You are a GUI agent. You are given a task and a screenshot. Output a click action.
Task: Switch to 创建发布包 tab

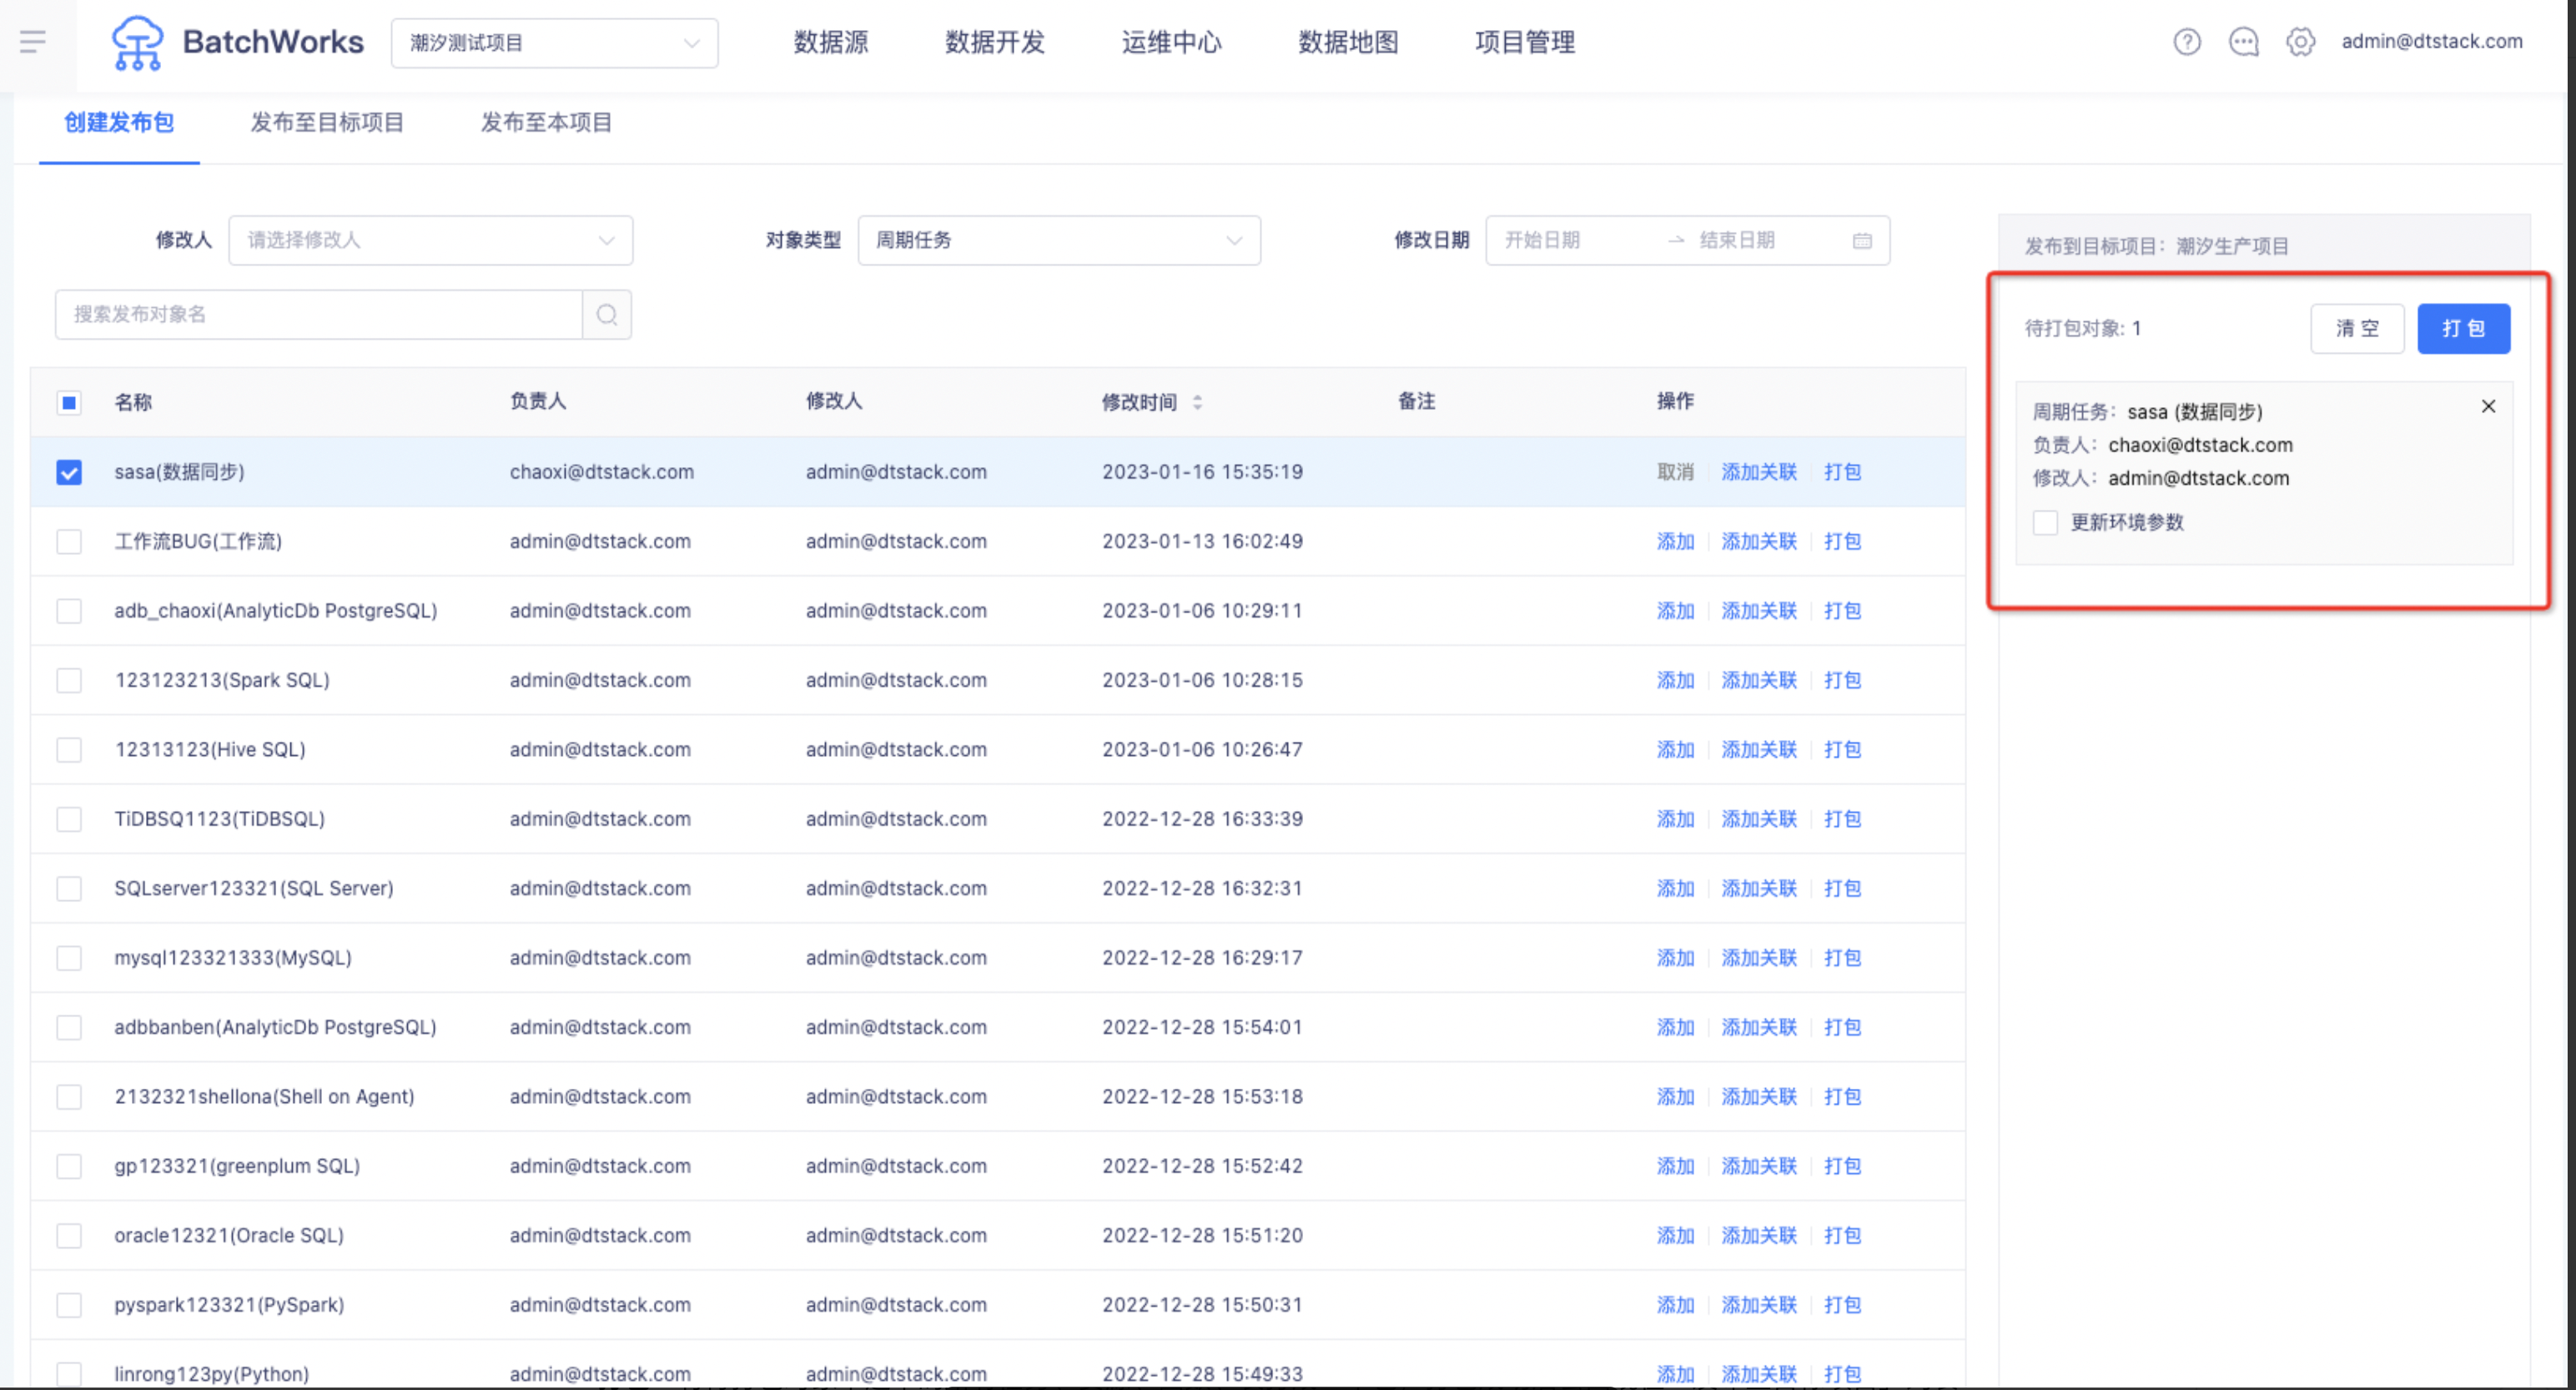click(119, 122)
